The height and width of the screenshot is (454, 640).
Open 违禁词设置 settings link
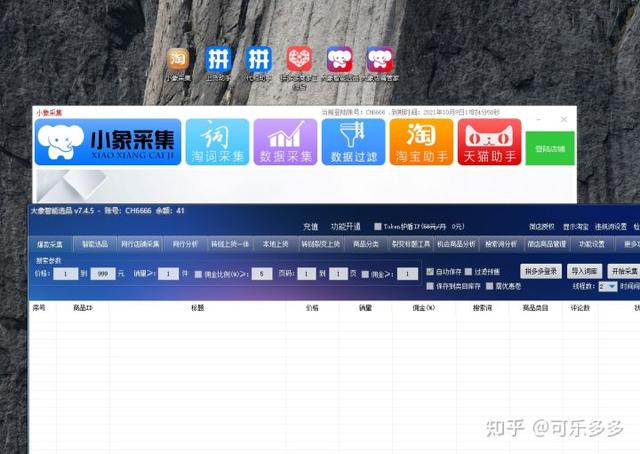pos(611,227)
